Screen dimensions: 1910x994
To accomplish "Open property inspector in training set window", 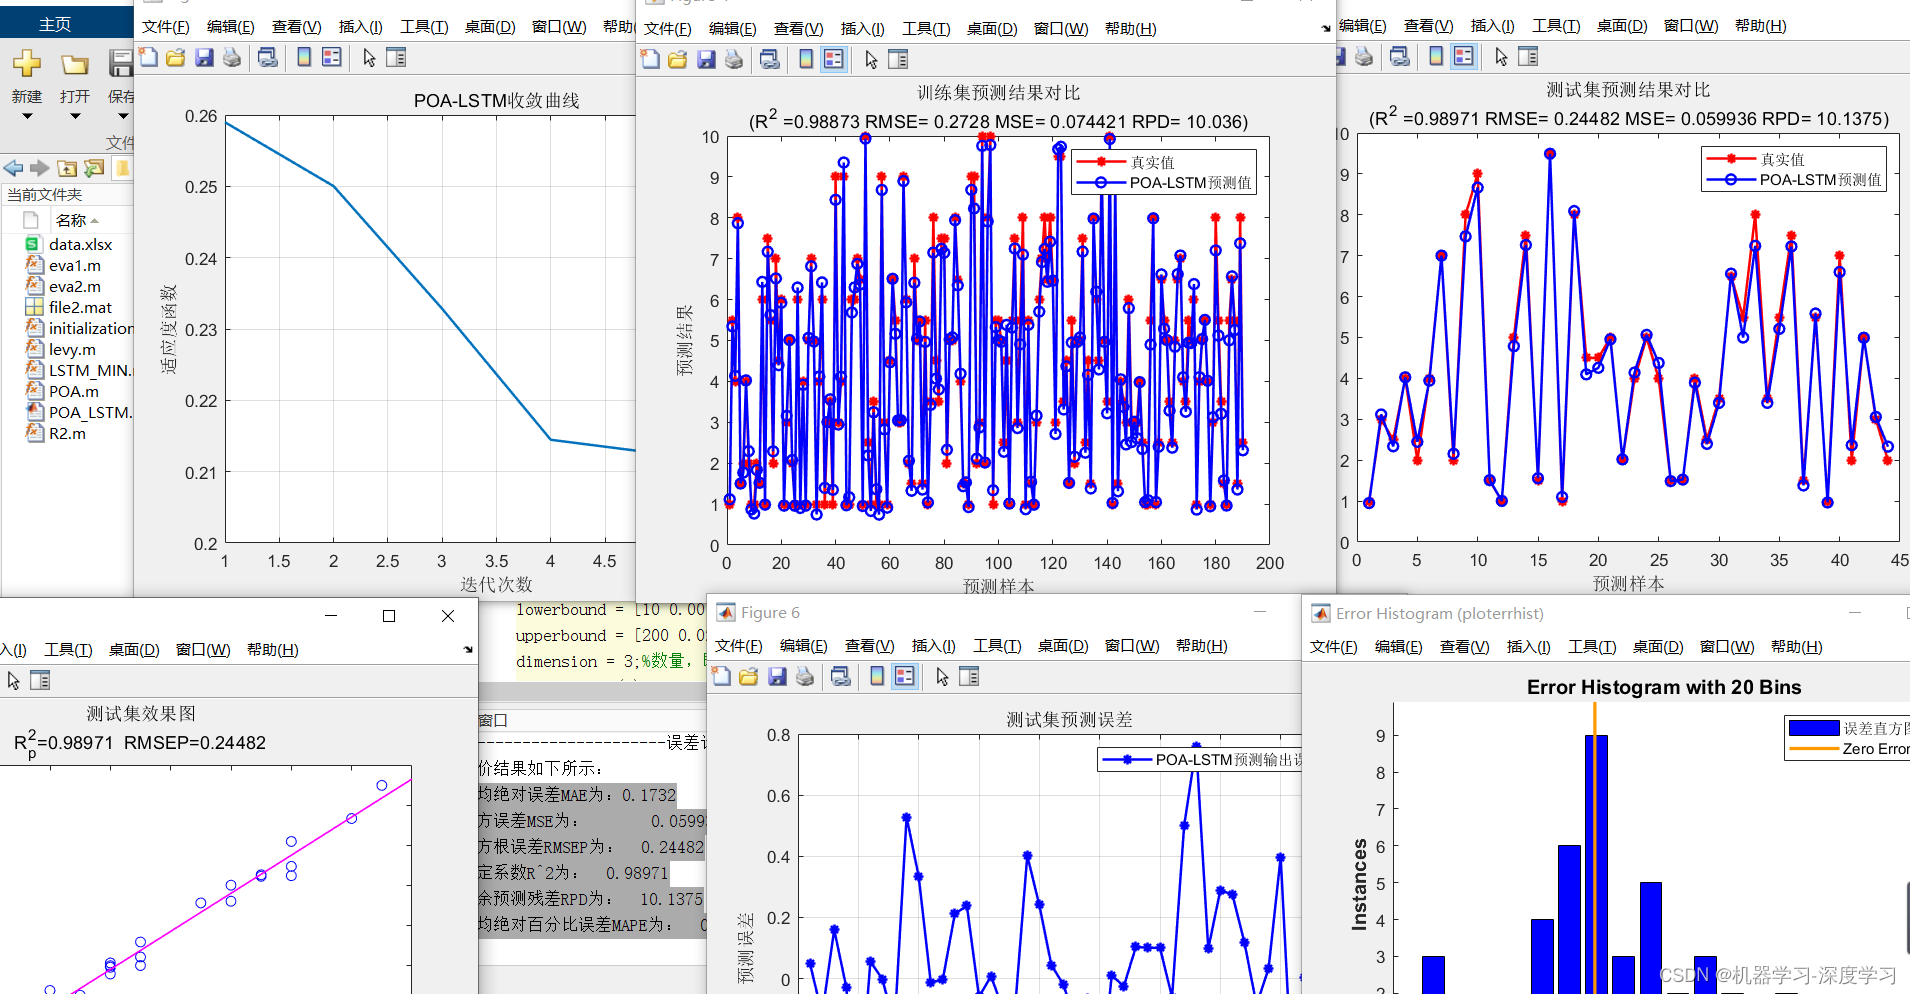I will click(x=898, y=59).
